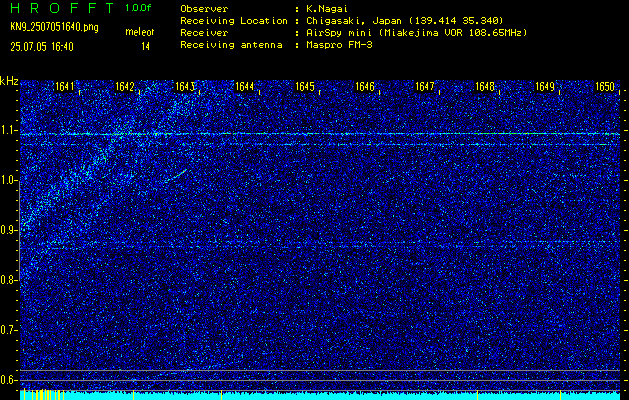
Task: Click the observer name K.Nagai
Action: [x=327, y=9]
